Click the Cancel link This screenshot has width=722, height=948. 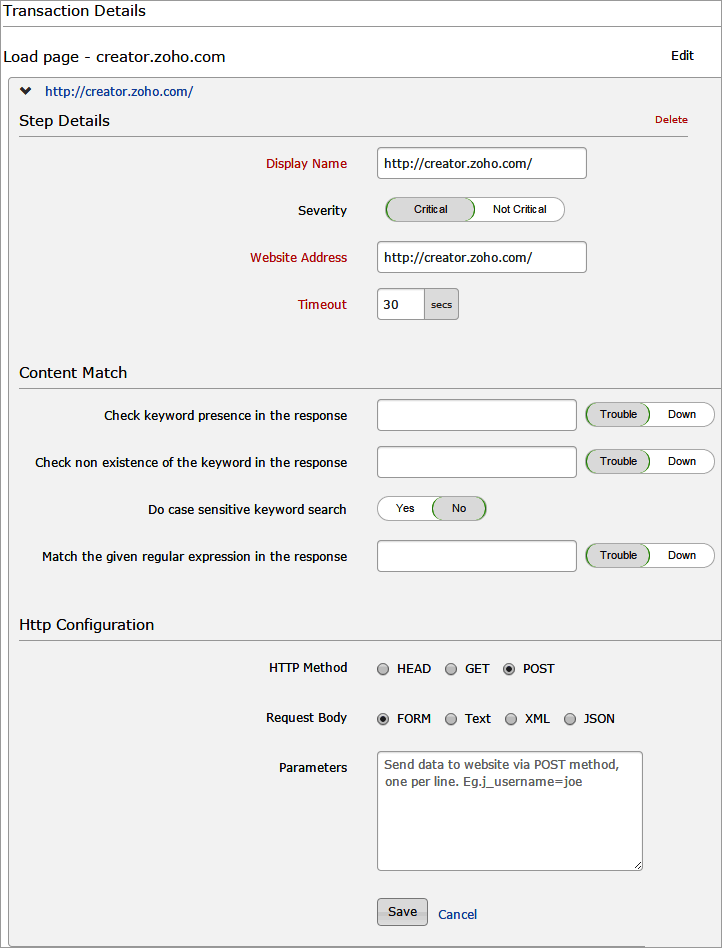point(457,914)
